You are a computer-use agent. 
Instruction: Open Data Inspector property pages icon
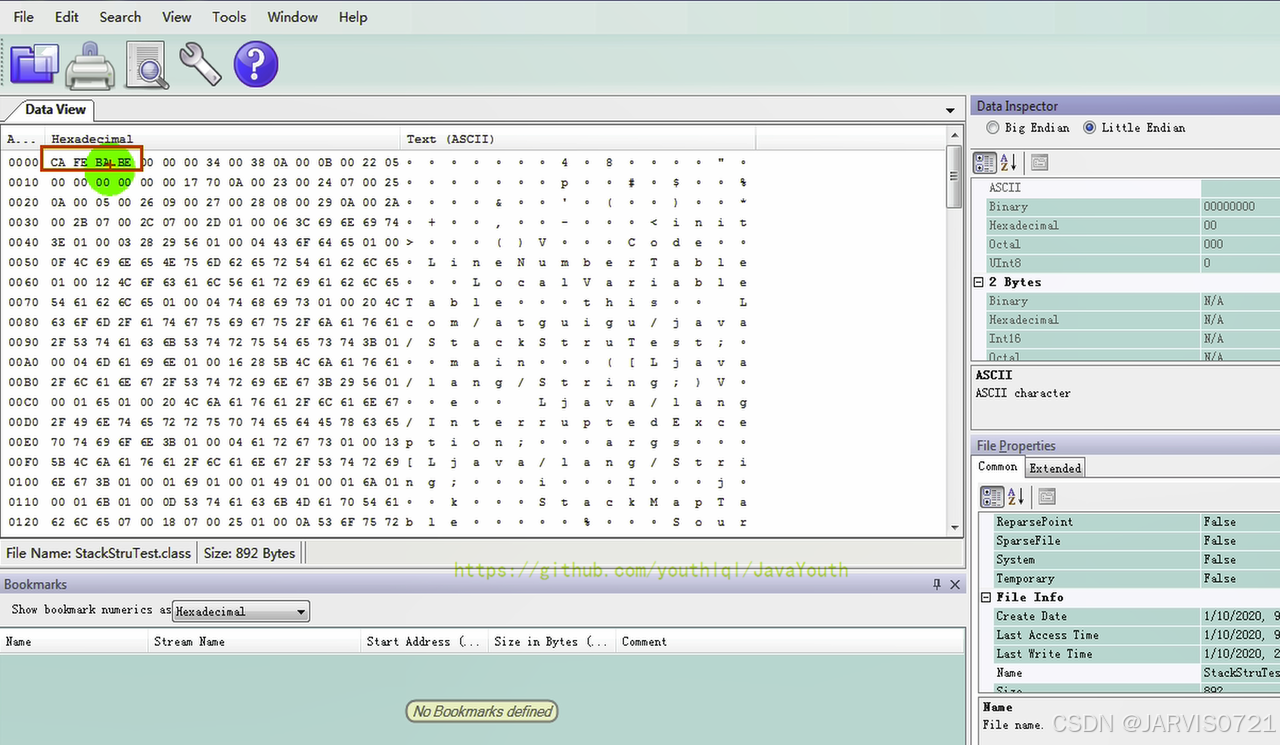click(1039, 162)
